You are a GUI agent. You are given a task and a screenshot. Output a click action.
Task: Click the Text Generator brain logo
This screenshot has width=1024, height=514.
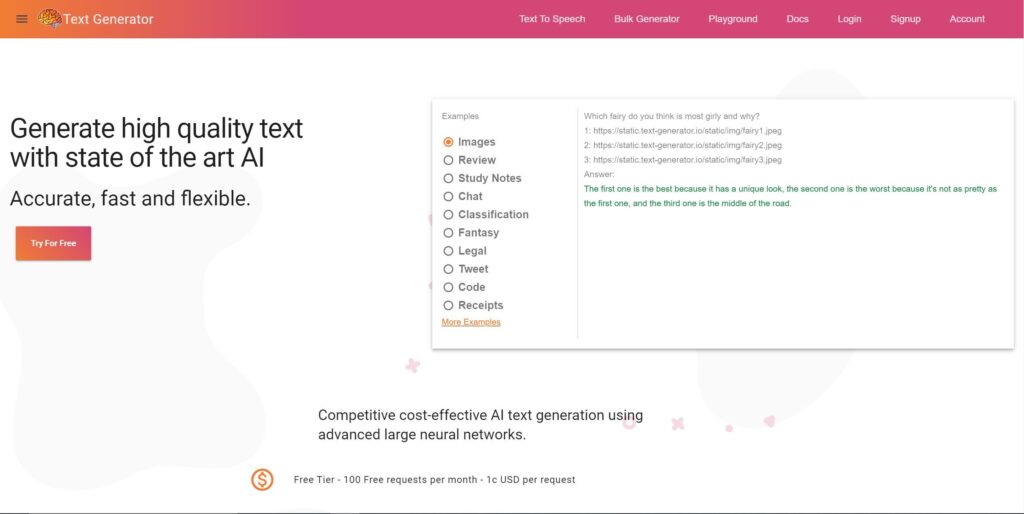coord(49,18)
